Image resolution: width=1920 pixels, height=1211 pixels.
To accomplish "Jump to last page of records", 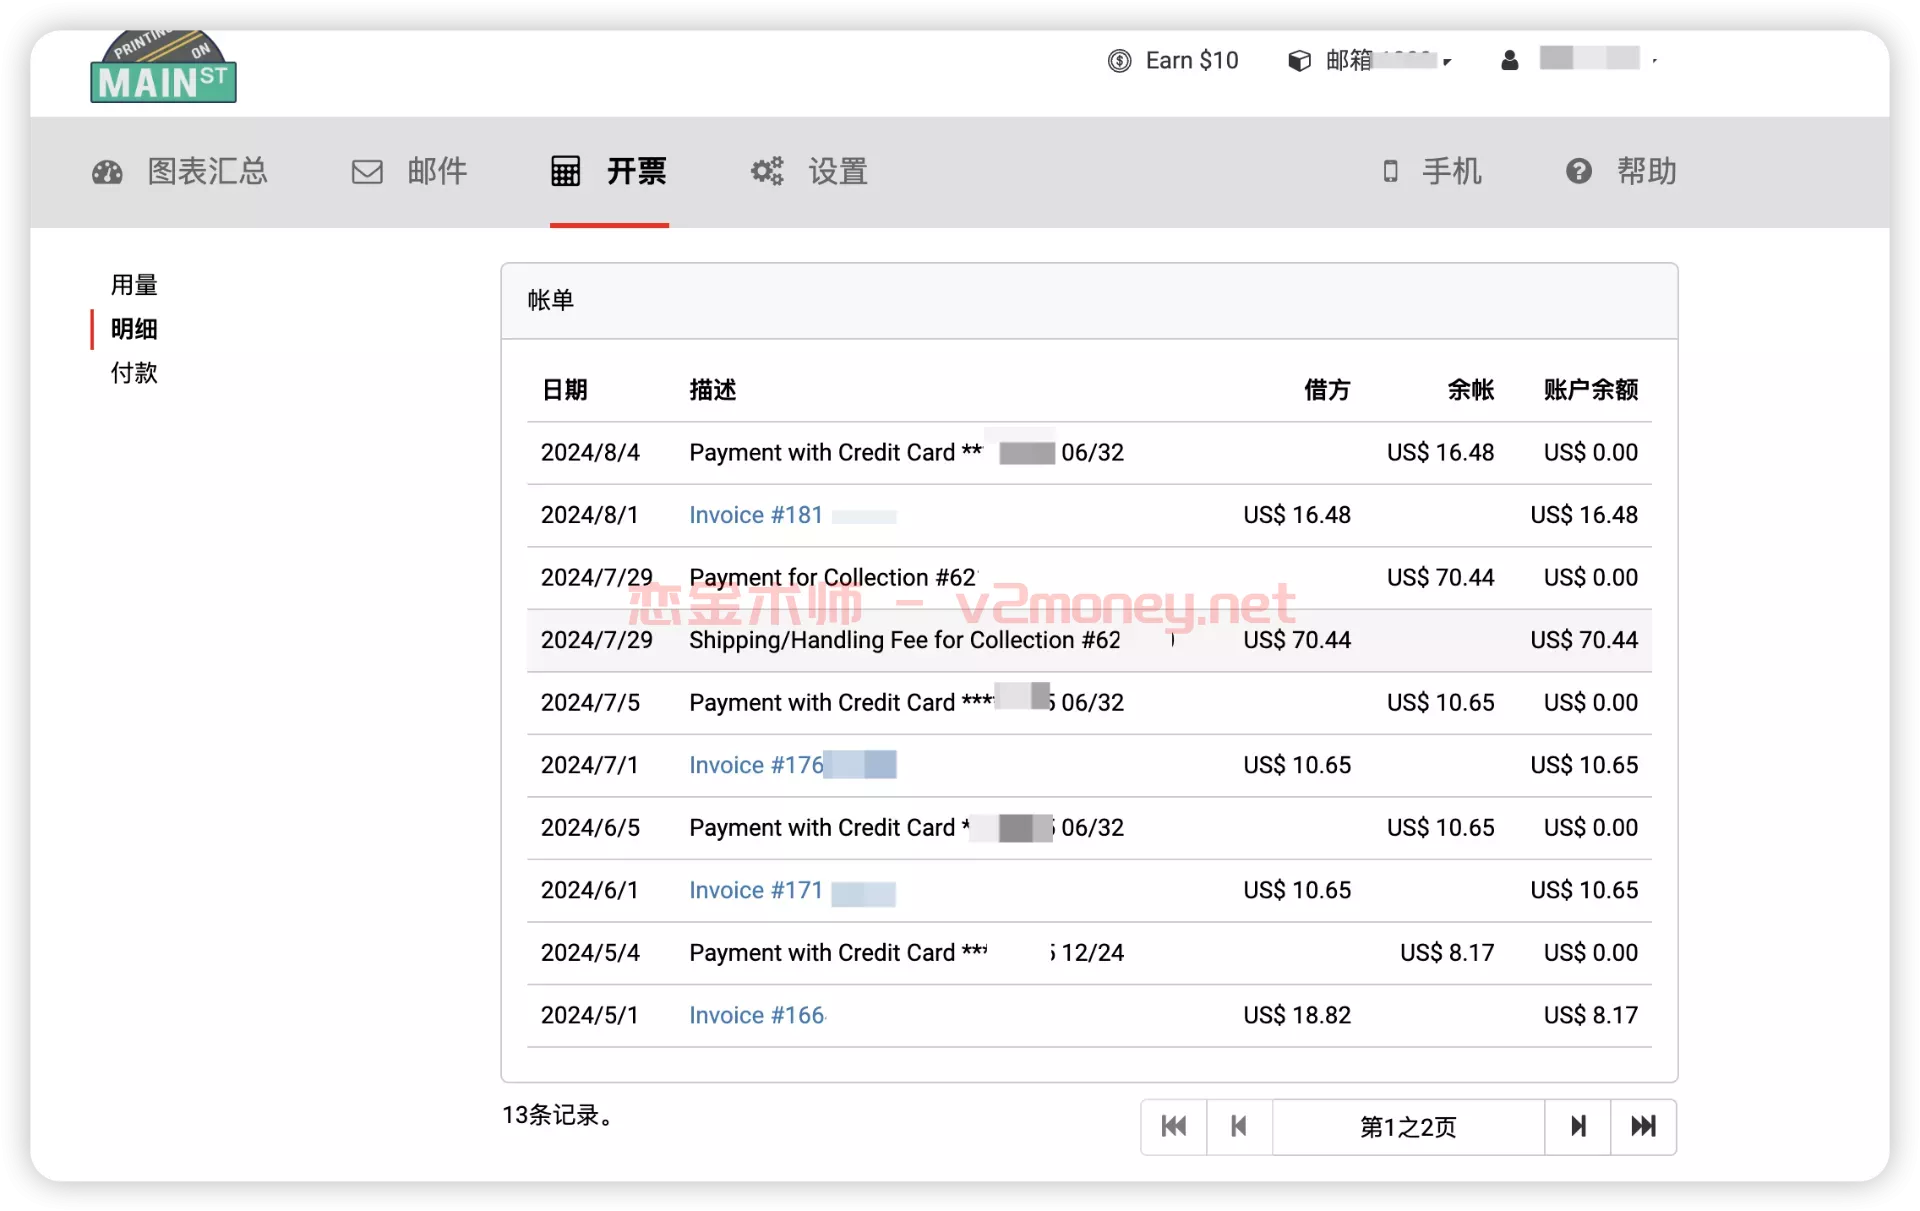I will 1644,1127.
